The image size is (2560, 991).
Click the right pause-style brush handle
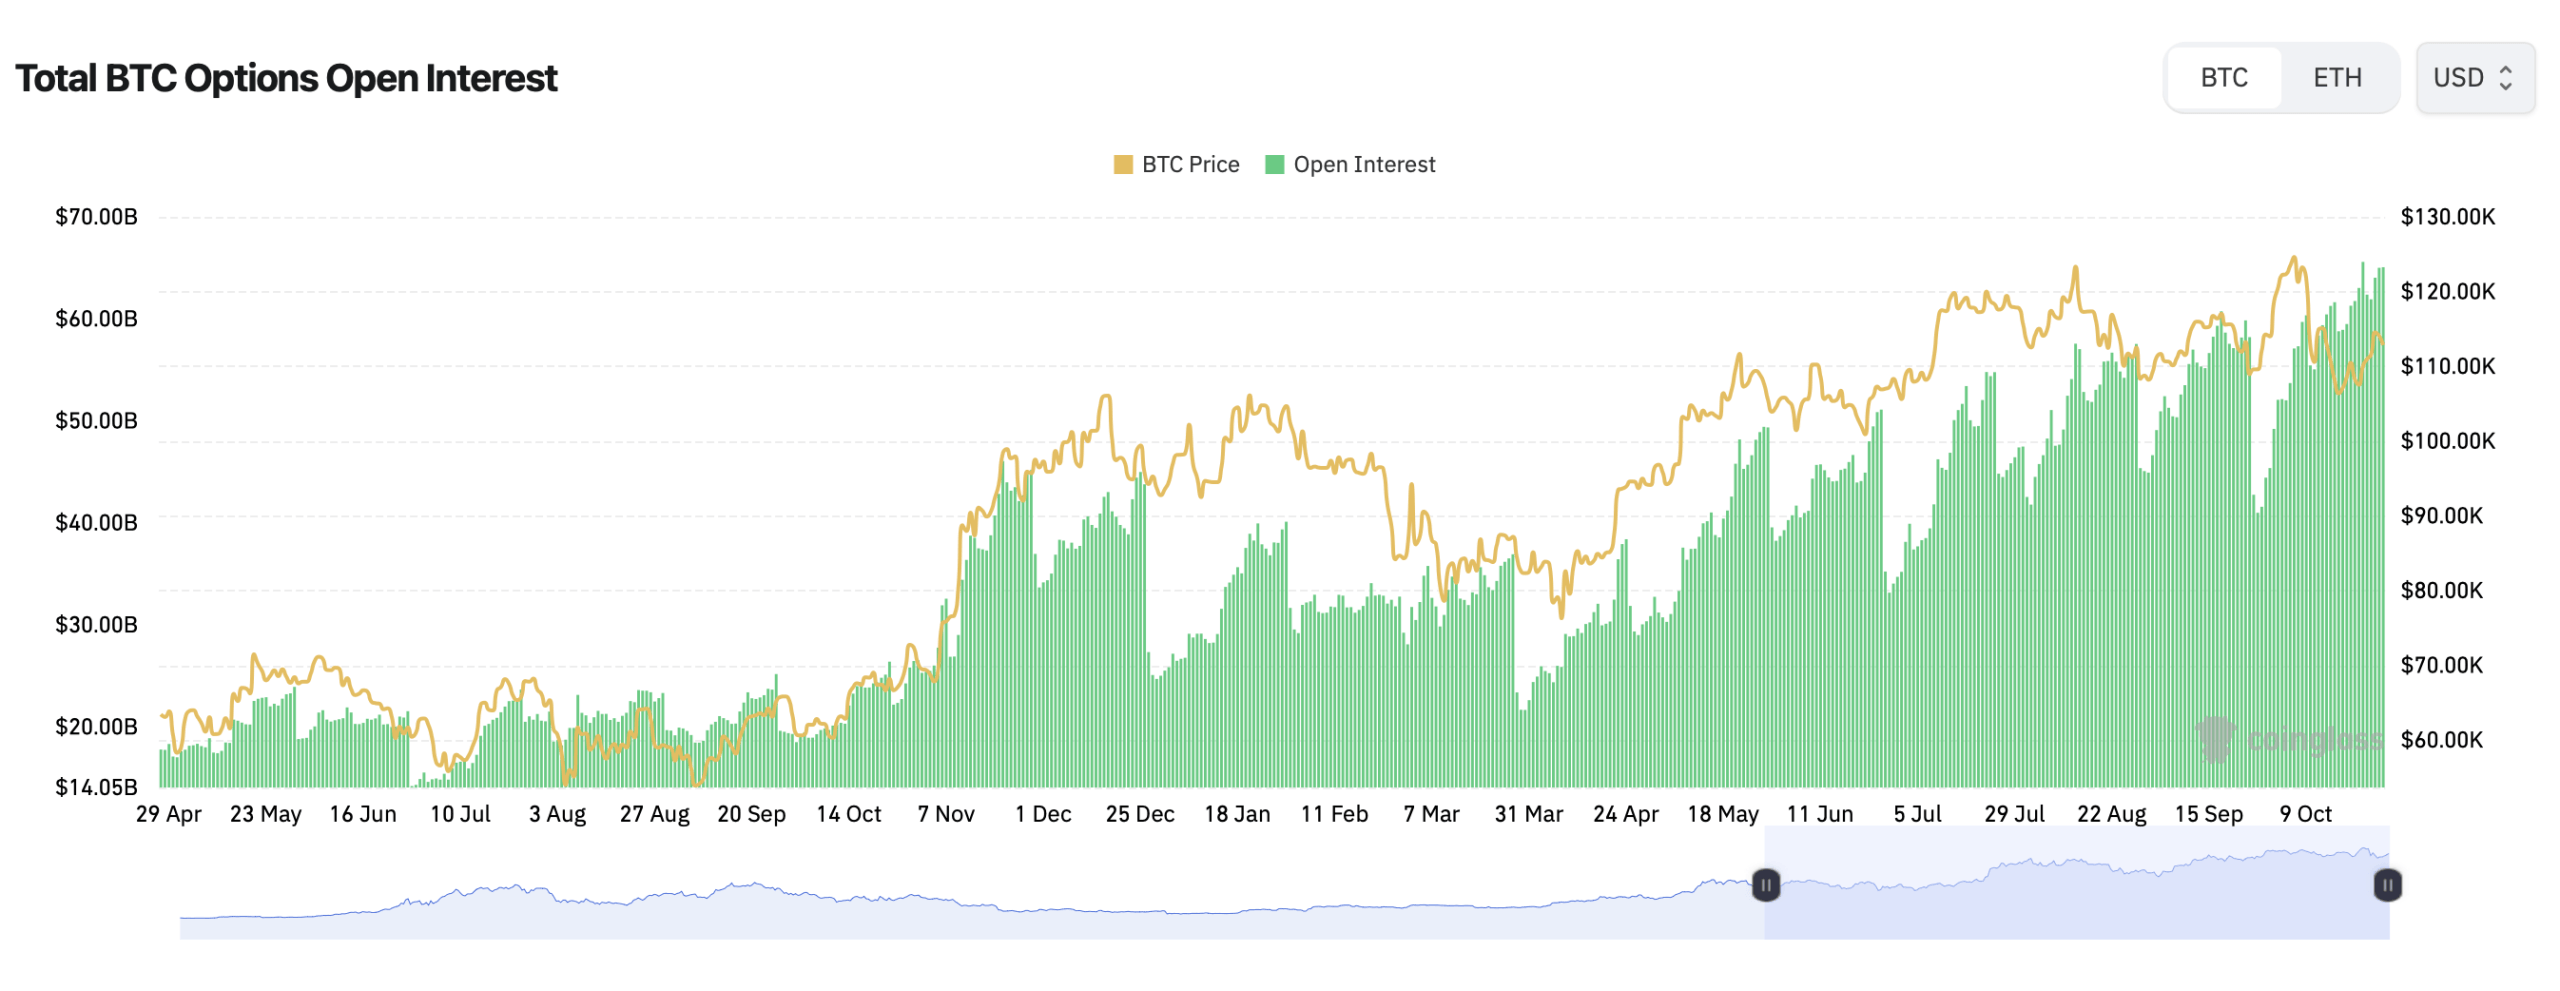point(2386,885)
